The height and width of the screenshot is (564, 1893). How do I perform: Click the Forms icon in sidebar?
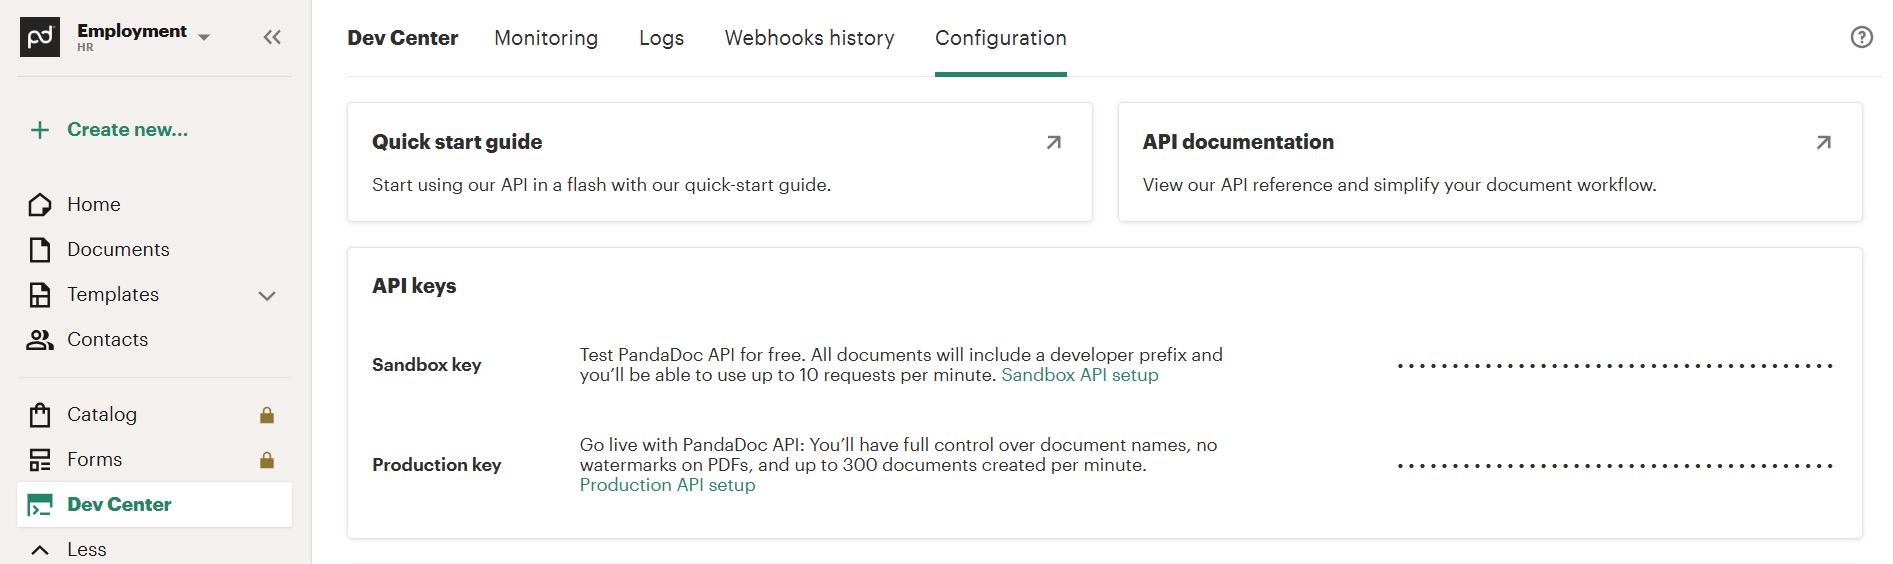[40, 460]
